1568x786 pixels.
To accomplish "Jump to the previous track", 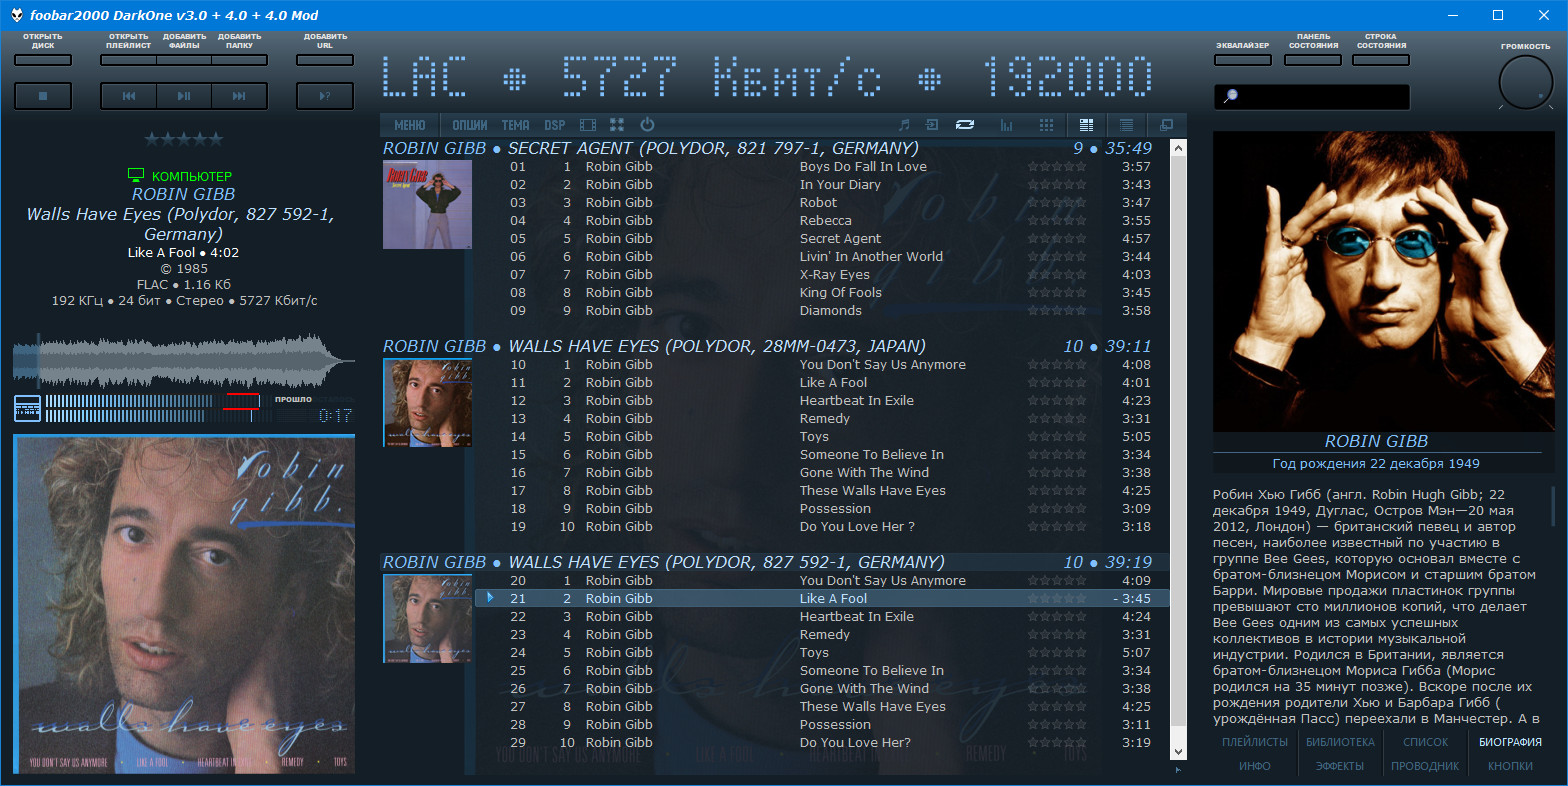I will pyautogui.click(x=129, y=96).
